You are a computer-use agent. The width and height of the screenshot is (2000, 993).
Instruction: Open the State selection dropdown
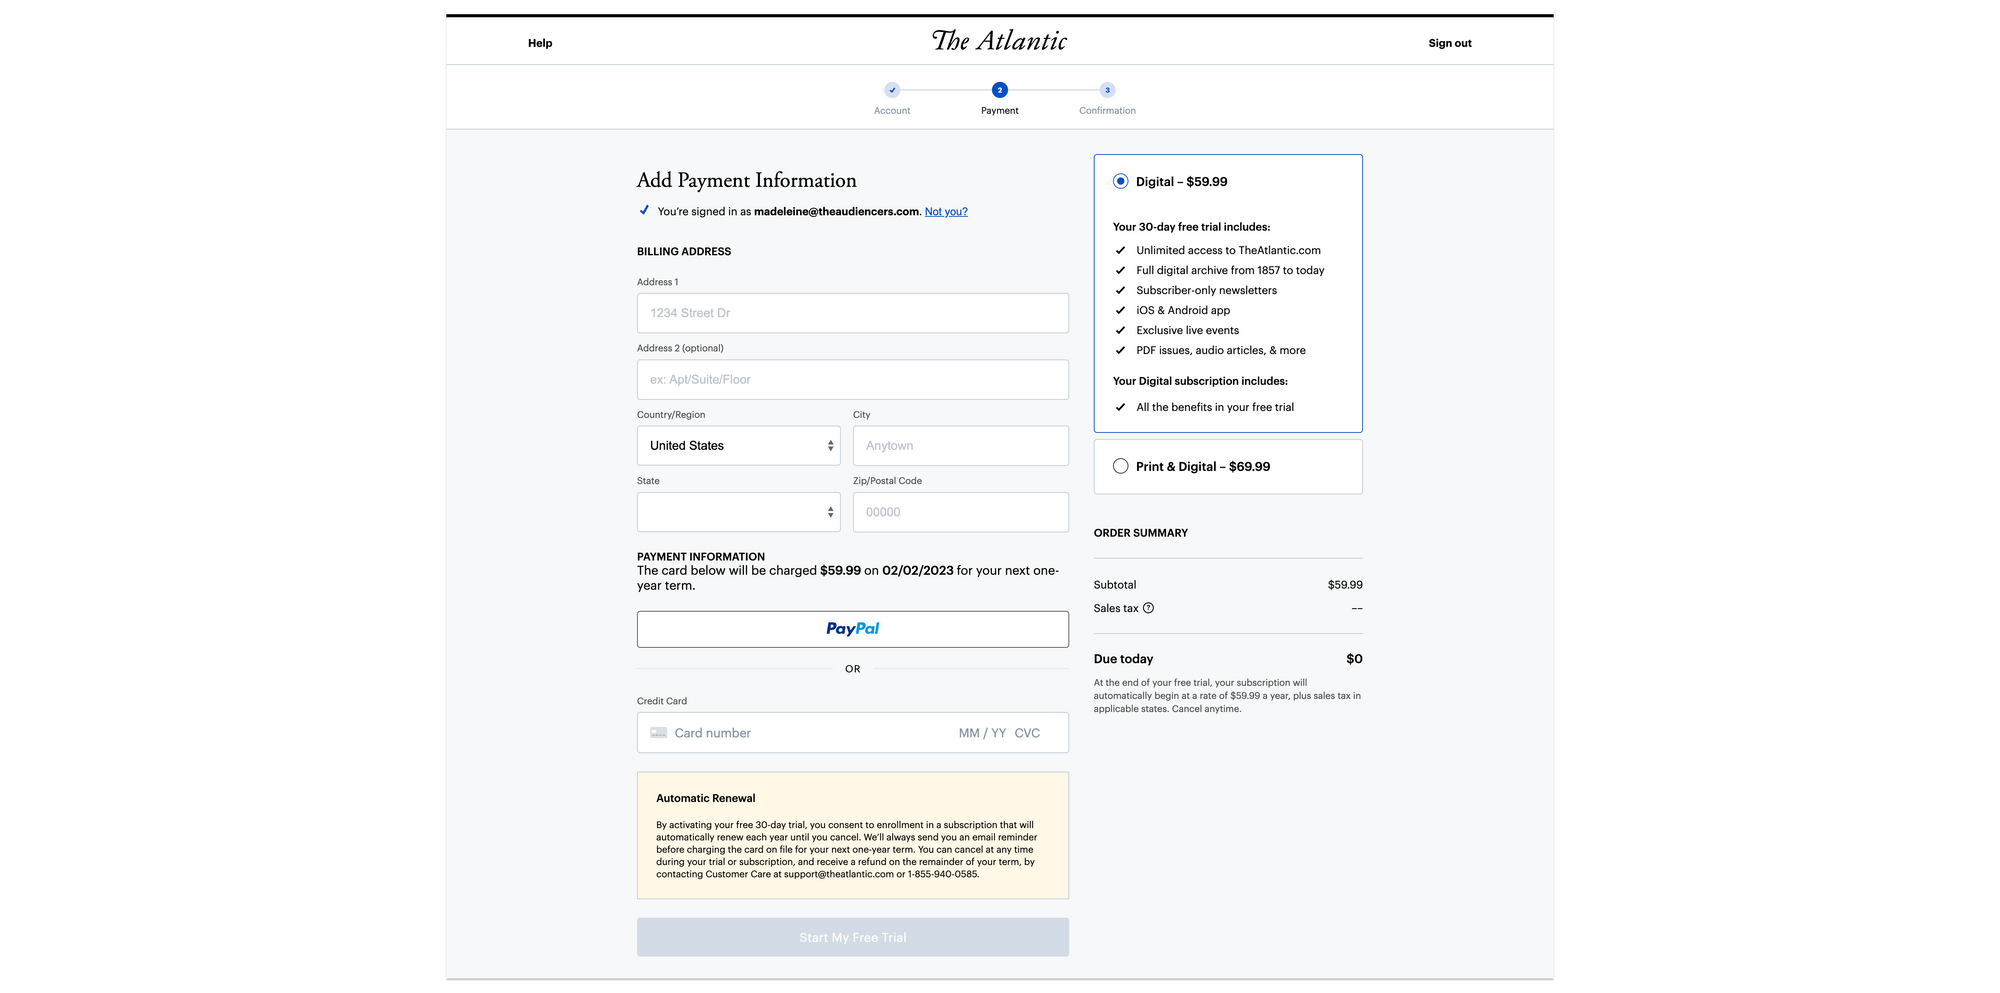point(738,511)
